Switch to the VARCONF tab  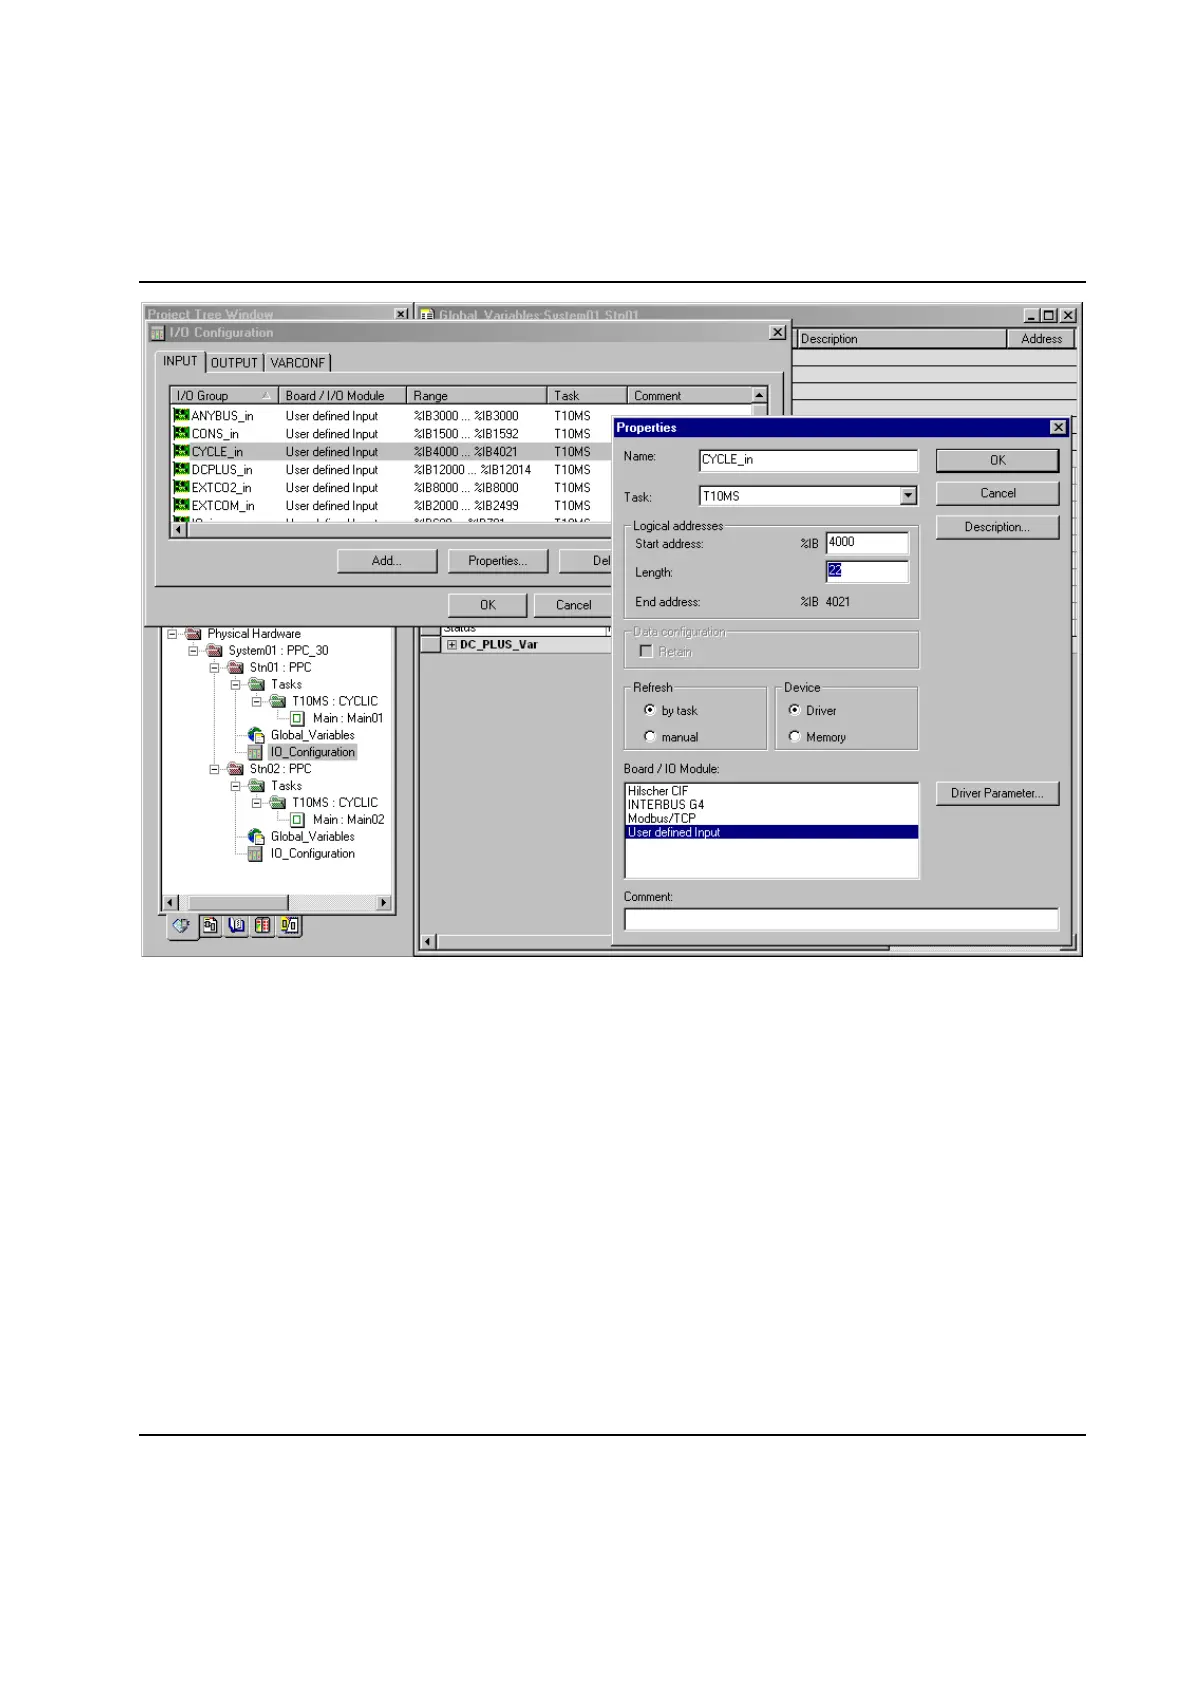298,363
